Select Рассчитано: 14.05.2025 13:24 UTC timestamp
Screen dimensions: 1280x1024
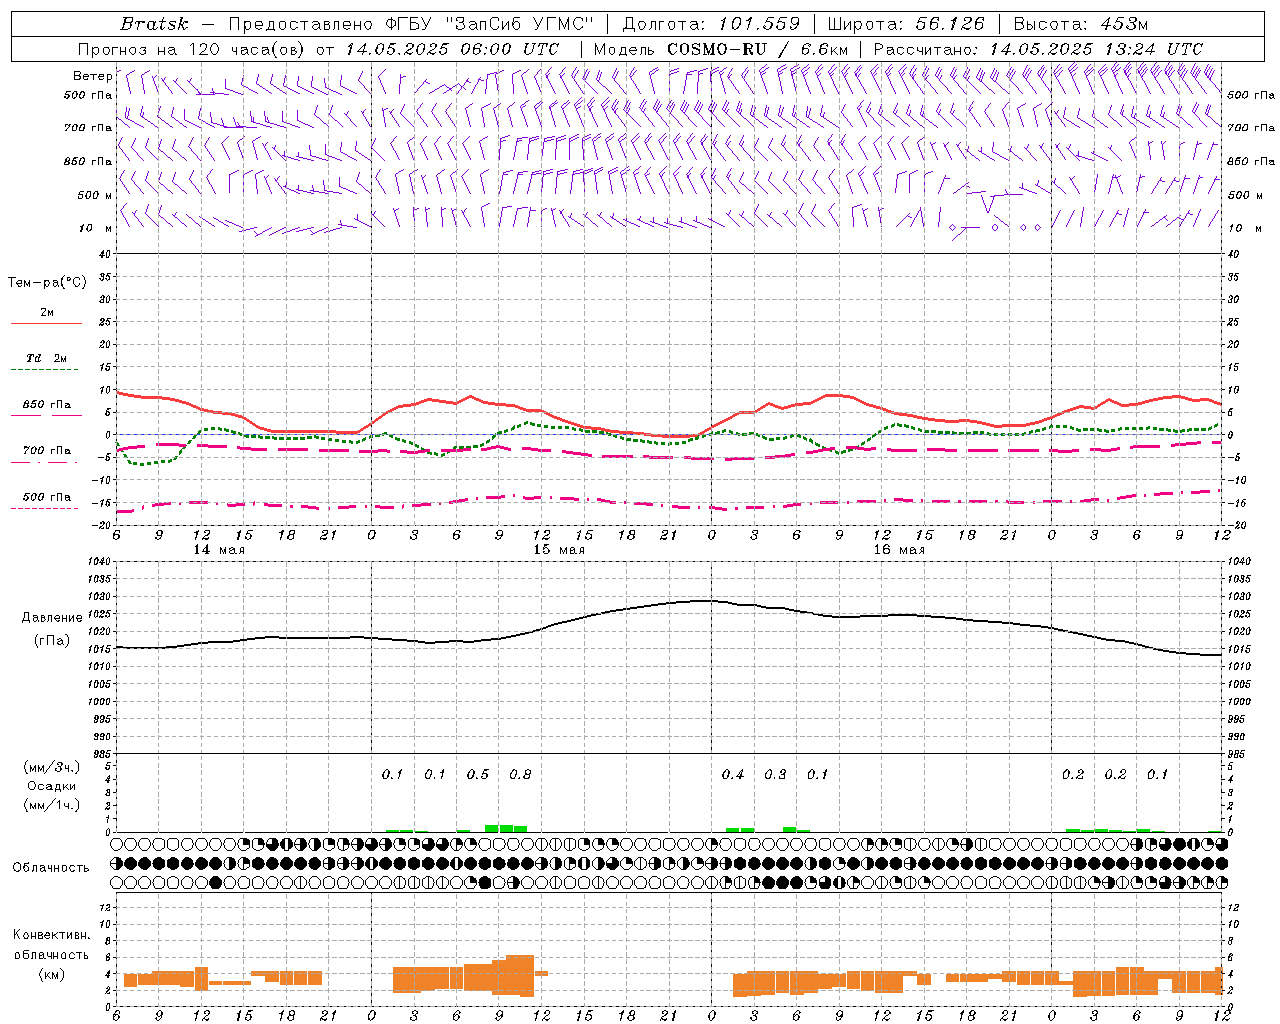1038,49
